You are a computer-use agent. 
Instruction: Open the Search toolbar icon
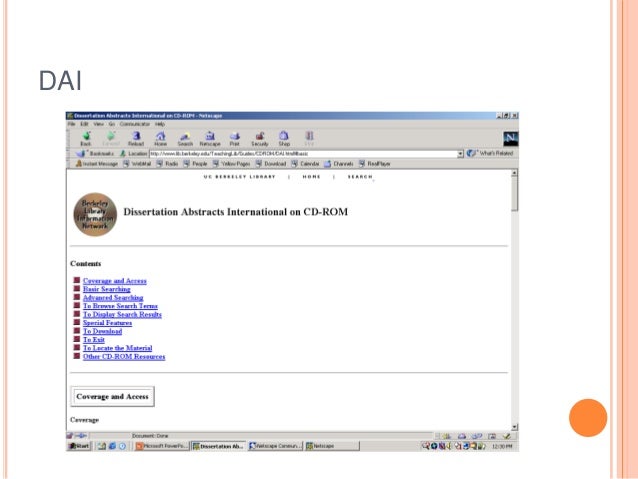coord(185,139)
